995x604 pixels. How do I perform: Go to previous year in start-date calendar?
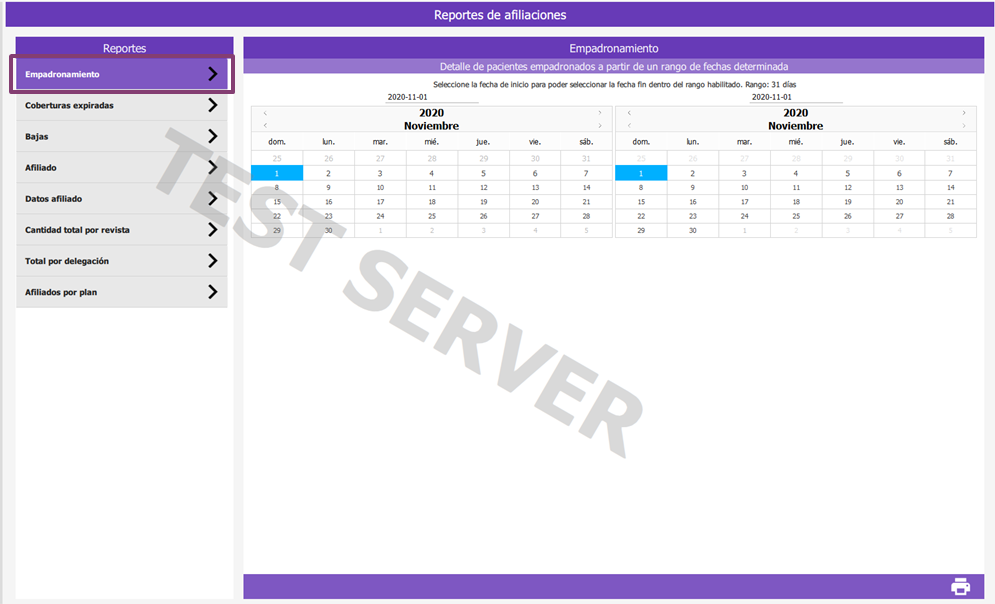pos(265,113)
